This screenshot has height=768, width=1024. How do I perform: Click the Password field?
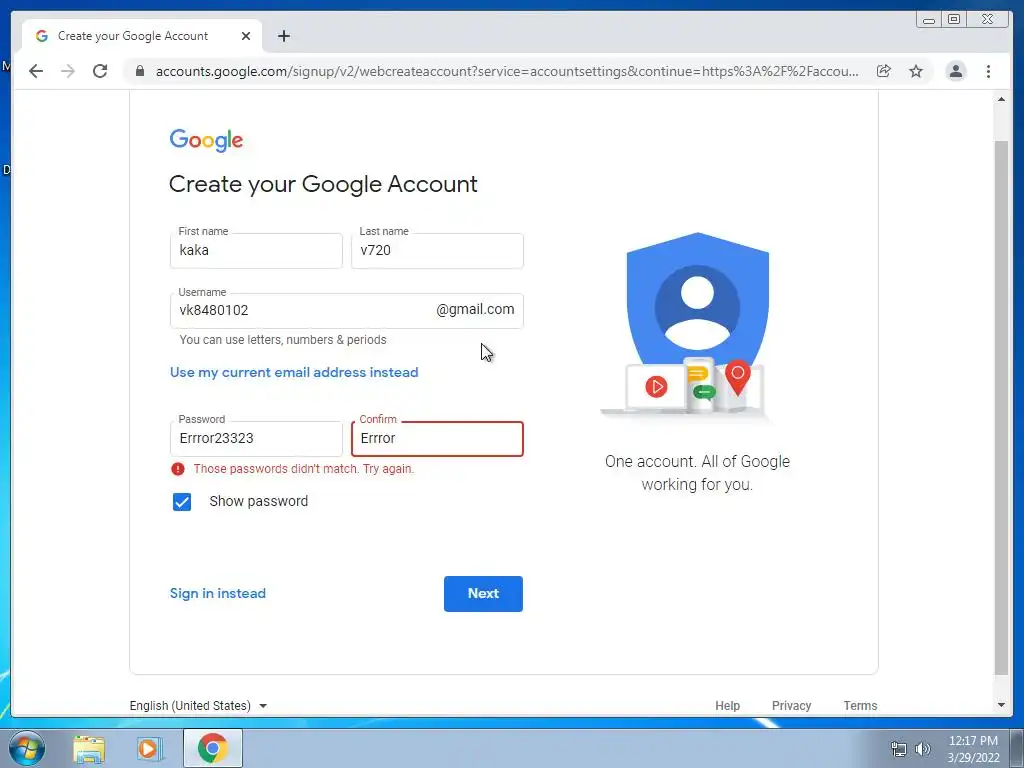(x=256, y=439)
